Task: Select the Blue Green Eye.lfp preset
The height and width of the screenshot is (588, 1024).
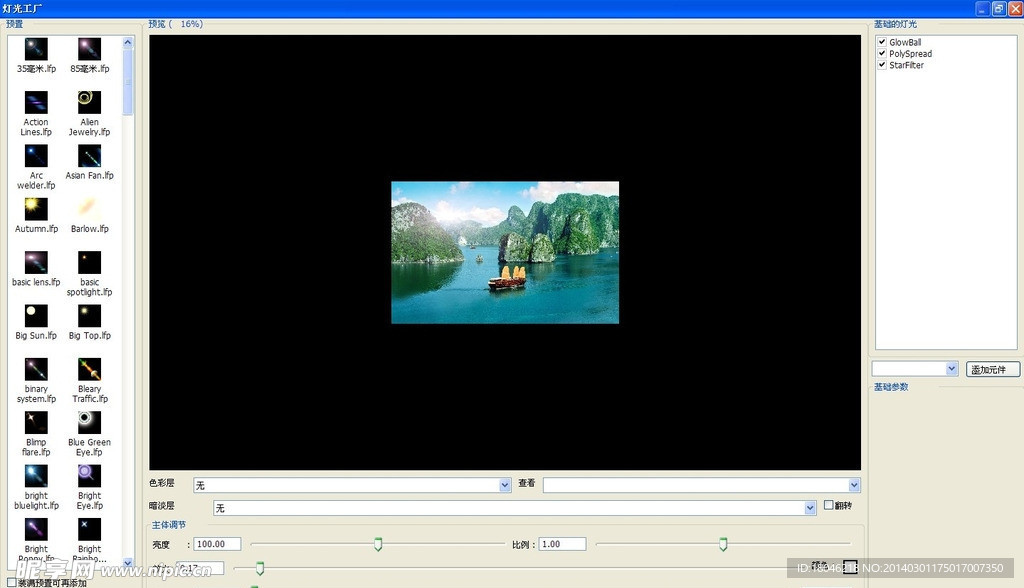Action: pos(89,422)
